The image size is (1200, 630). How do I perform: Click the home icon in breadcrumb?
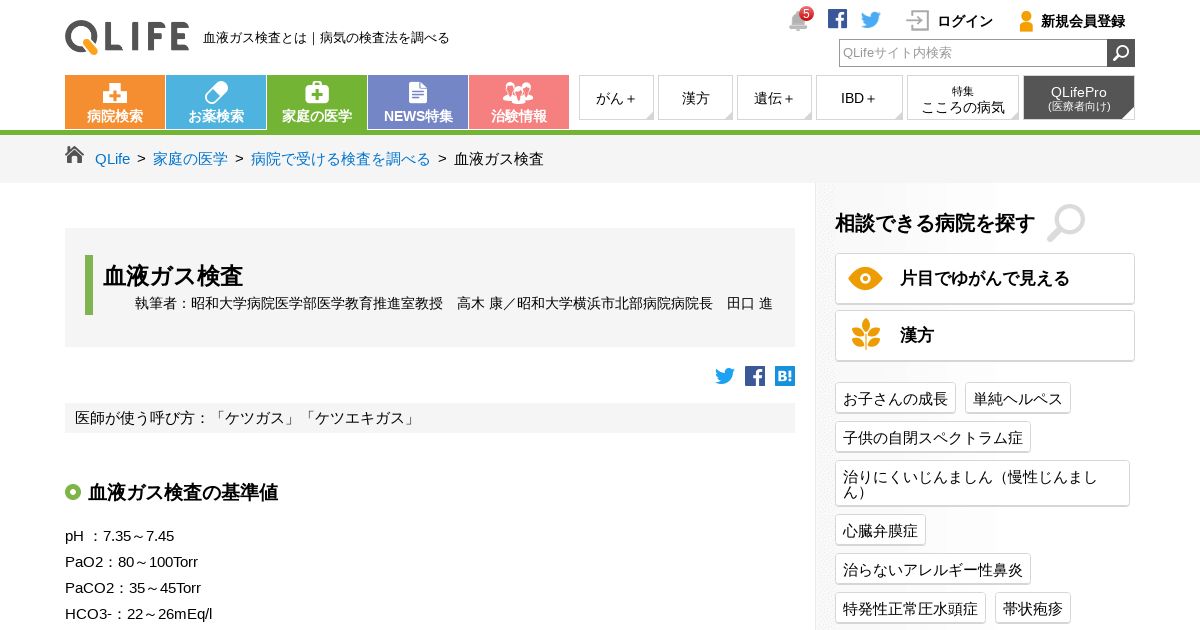74,155
